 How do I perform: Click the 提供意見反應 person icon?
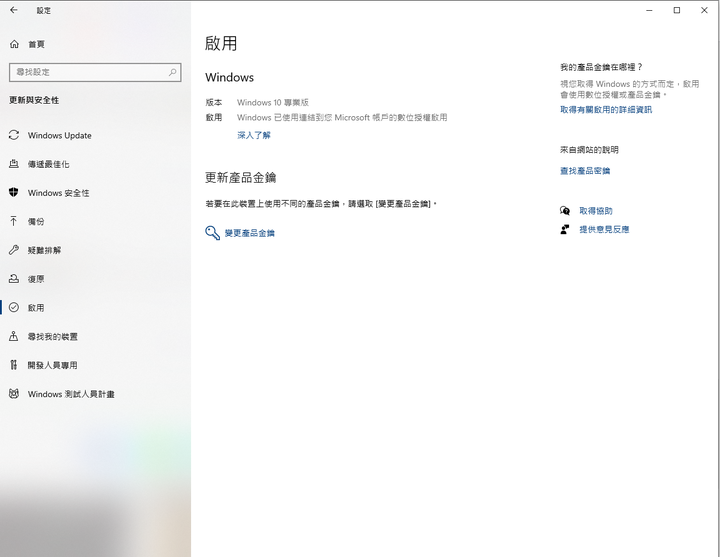tap(565, 229)
